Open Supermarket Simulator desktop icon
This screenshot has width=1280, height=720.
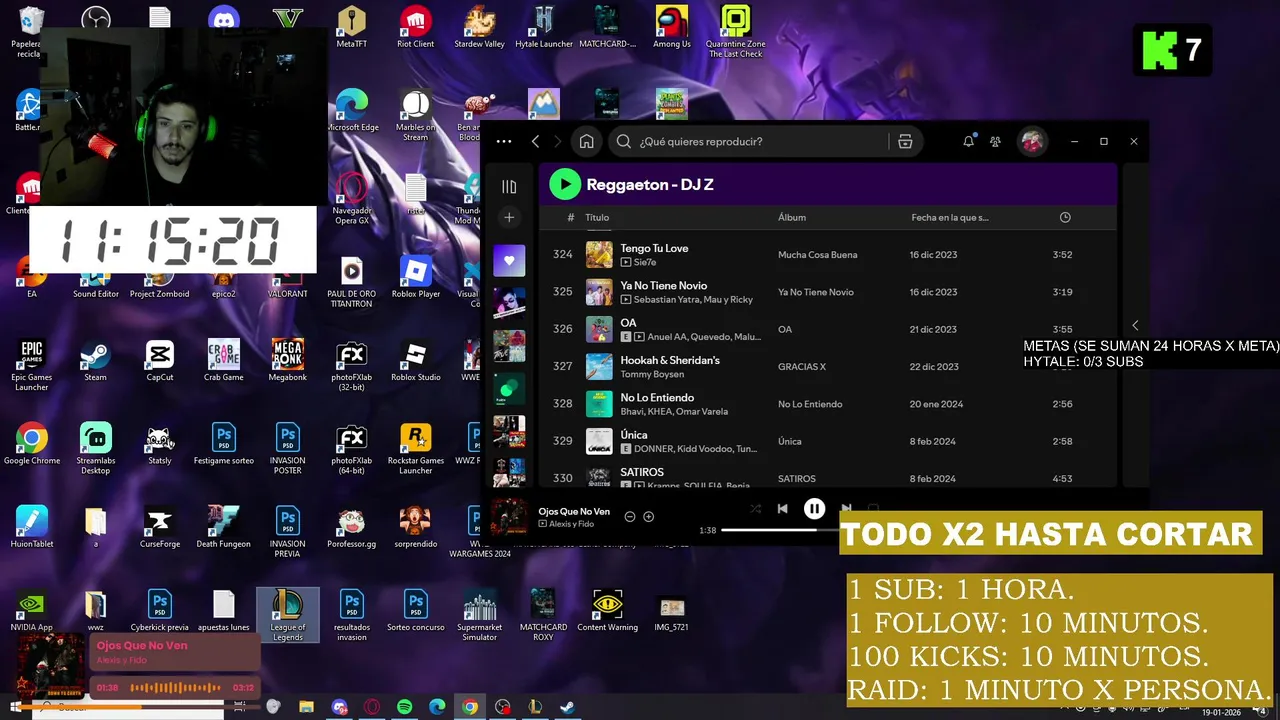coord(479,615)
